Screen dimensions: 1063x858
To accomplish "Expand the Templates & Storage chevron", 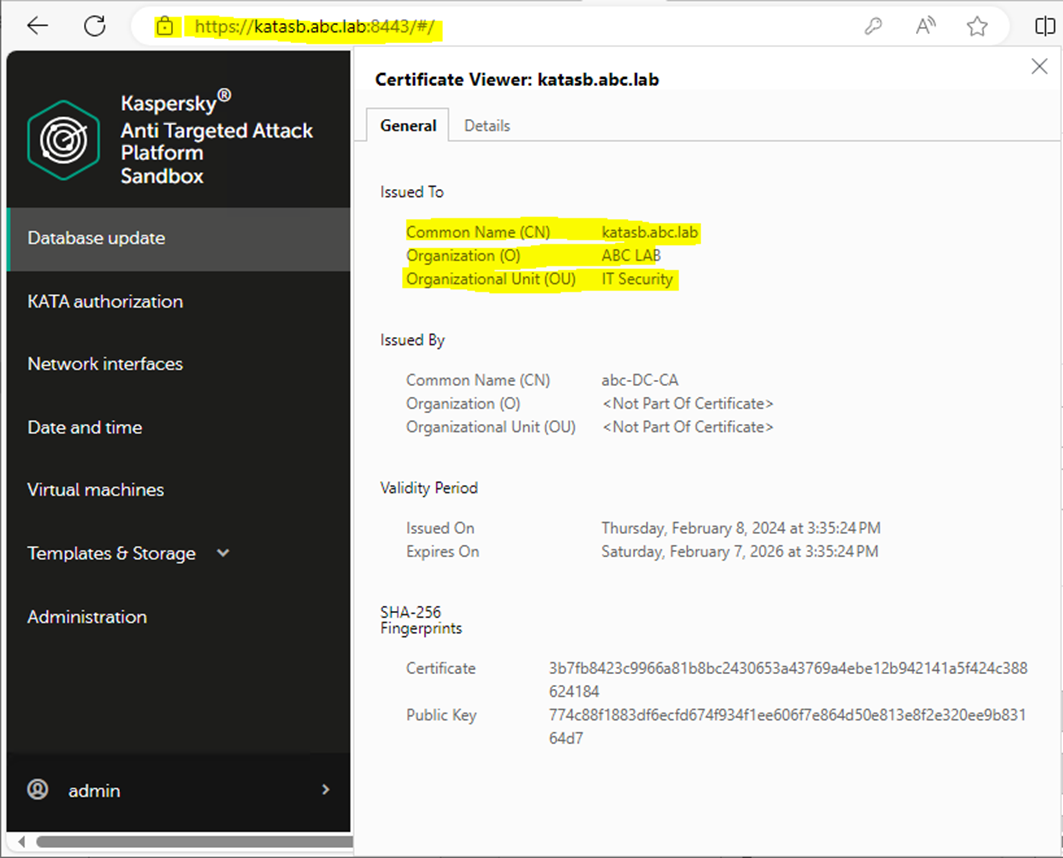I will [x=223, y=553].
